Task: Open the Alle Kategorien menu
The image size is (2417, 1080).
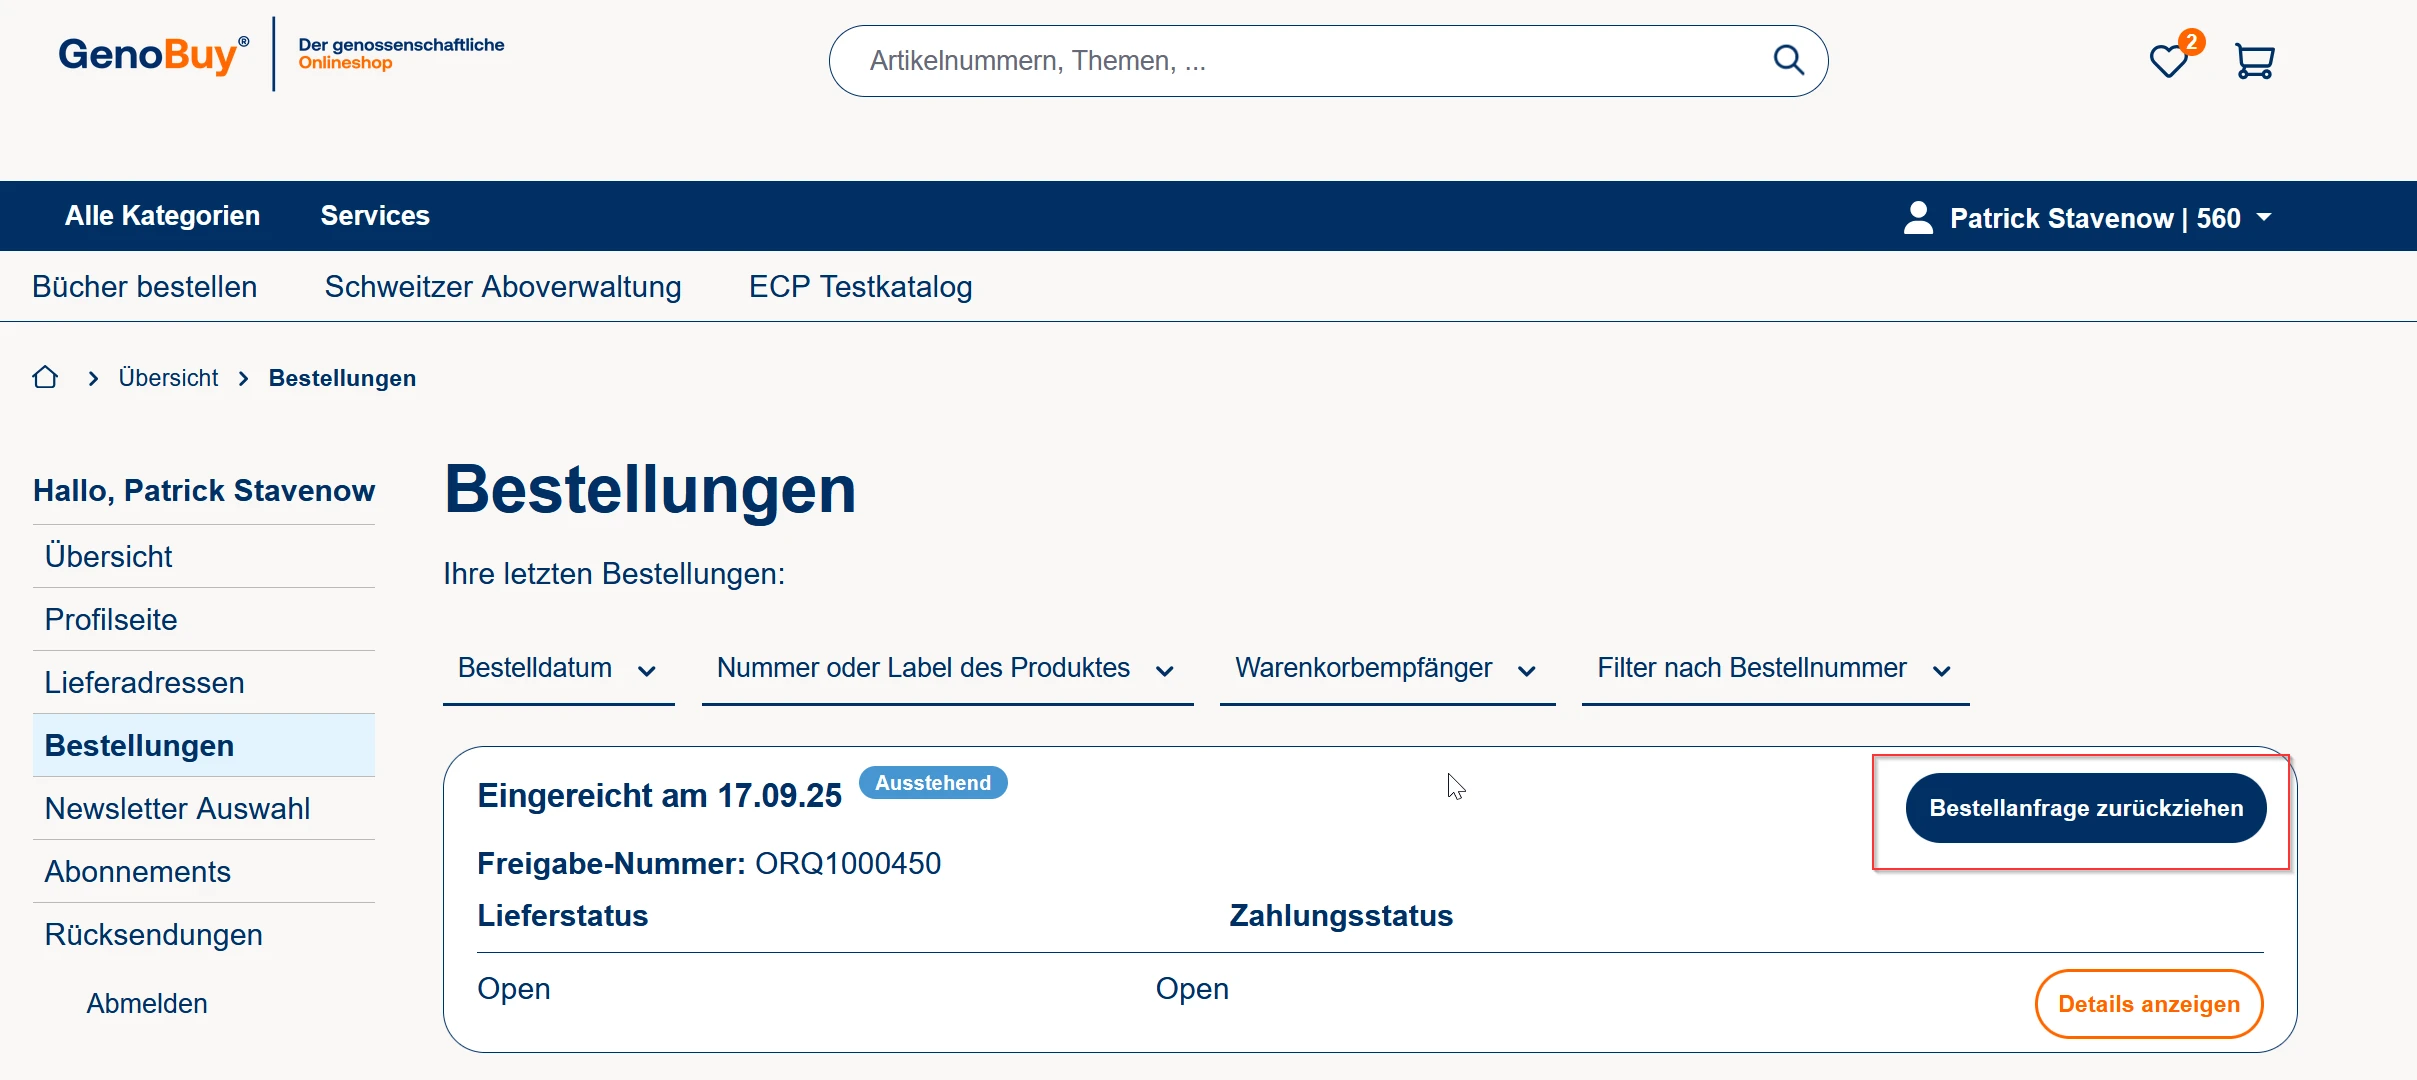Action: click(x=162, y=216)
